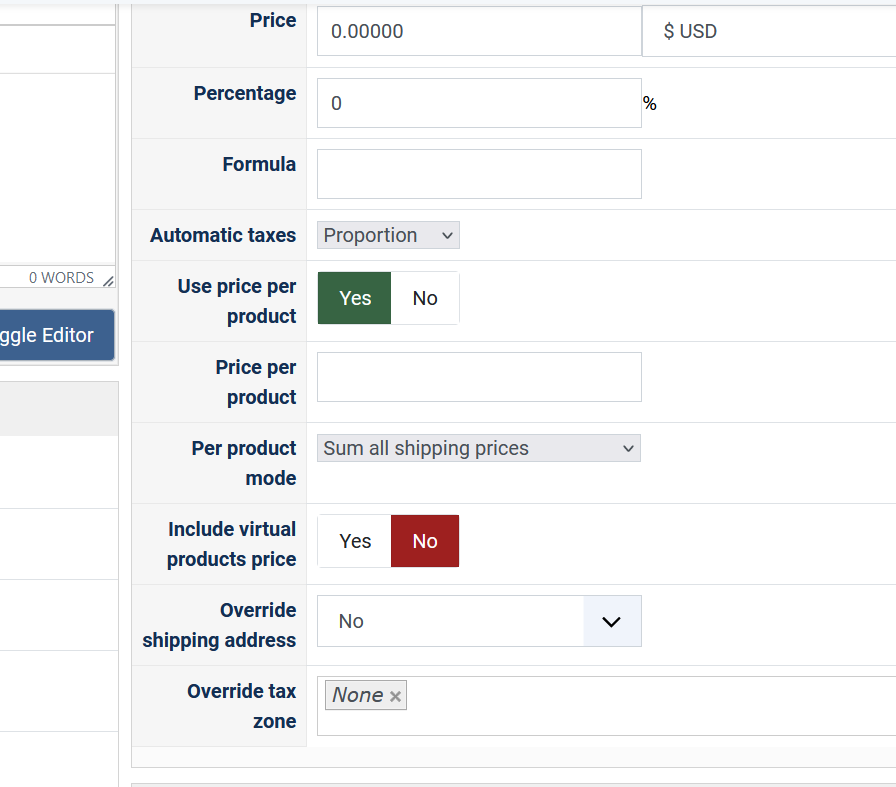
Task: Click the Formula text field
Action: pos(479,174)
